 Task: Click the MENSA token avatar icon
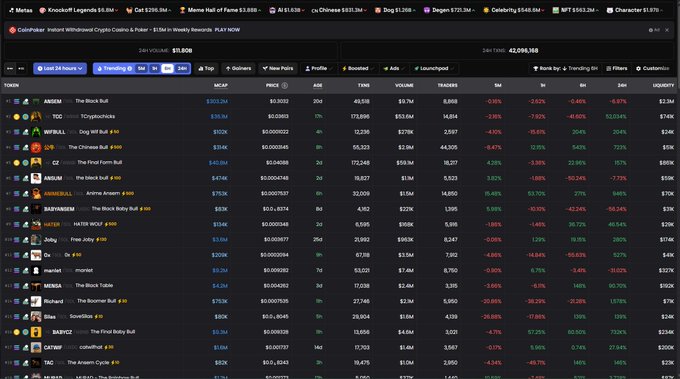[x=36, y=286]
